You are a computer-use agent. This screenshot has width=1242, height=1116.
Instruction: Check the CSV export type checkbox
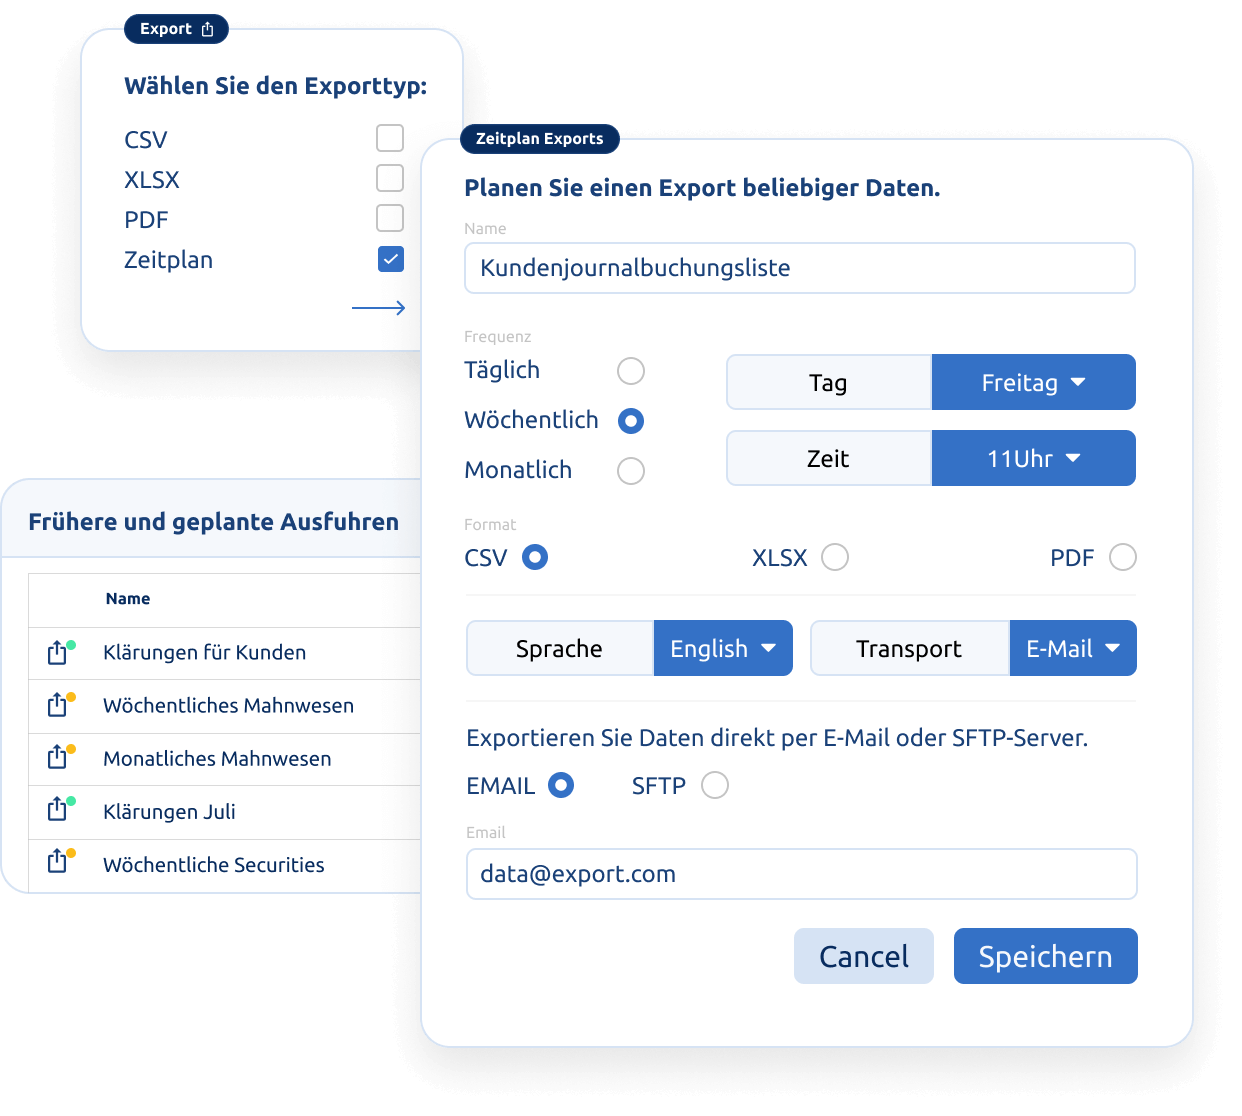(x=390, y=138)
